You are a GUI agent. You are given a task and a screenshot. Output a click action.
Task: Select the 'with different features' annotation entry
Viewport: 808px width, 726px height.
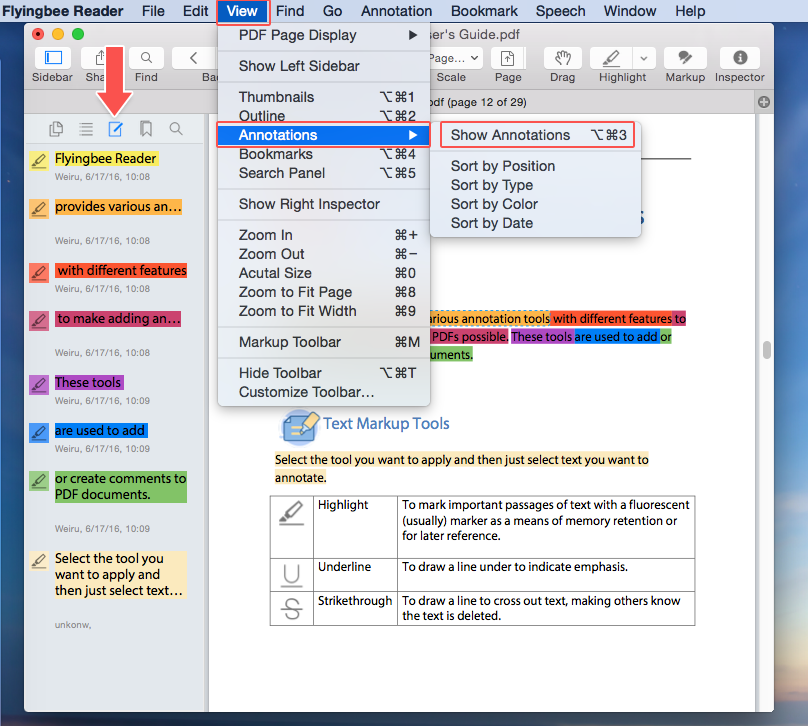[x=121, y=271]
